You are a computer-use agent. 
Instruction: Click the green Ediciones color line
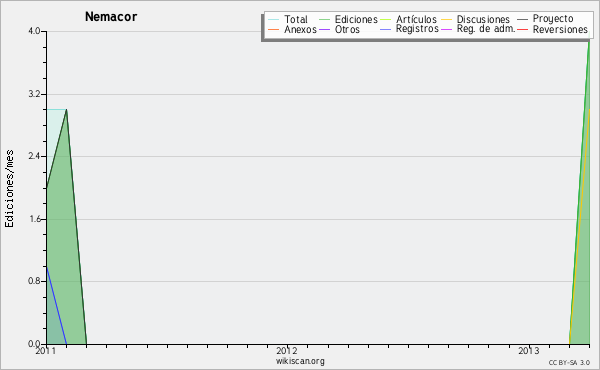[324, 19]
